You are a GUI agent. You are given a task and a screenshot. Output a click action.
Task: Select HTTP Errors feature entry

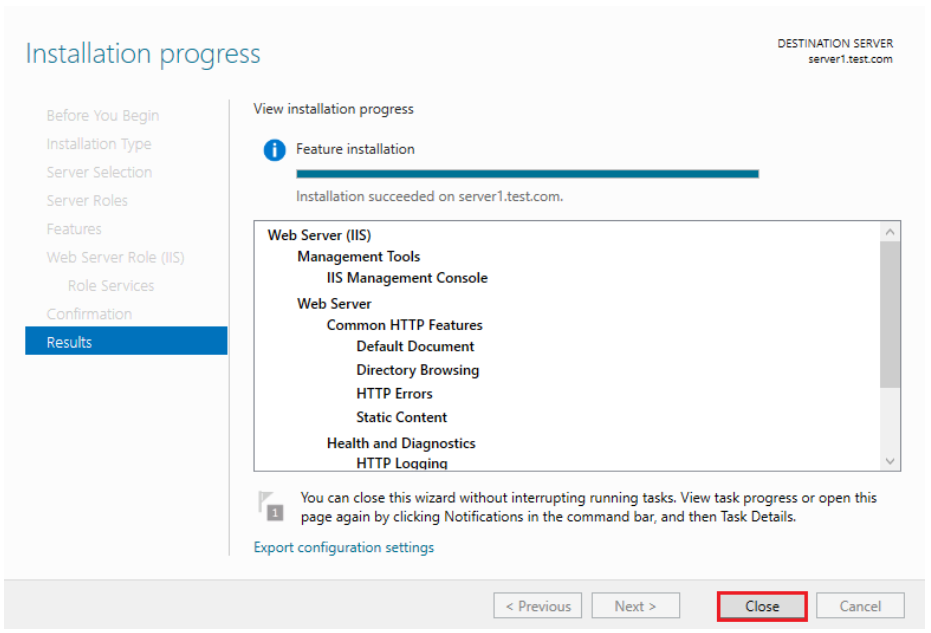coord(394,394)
